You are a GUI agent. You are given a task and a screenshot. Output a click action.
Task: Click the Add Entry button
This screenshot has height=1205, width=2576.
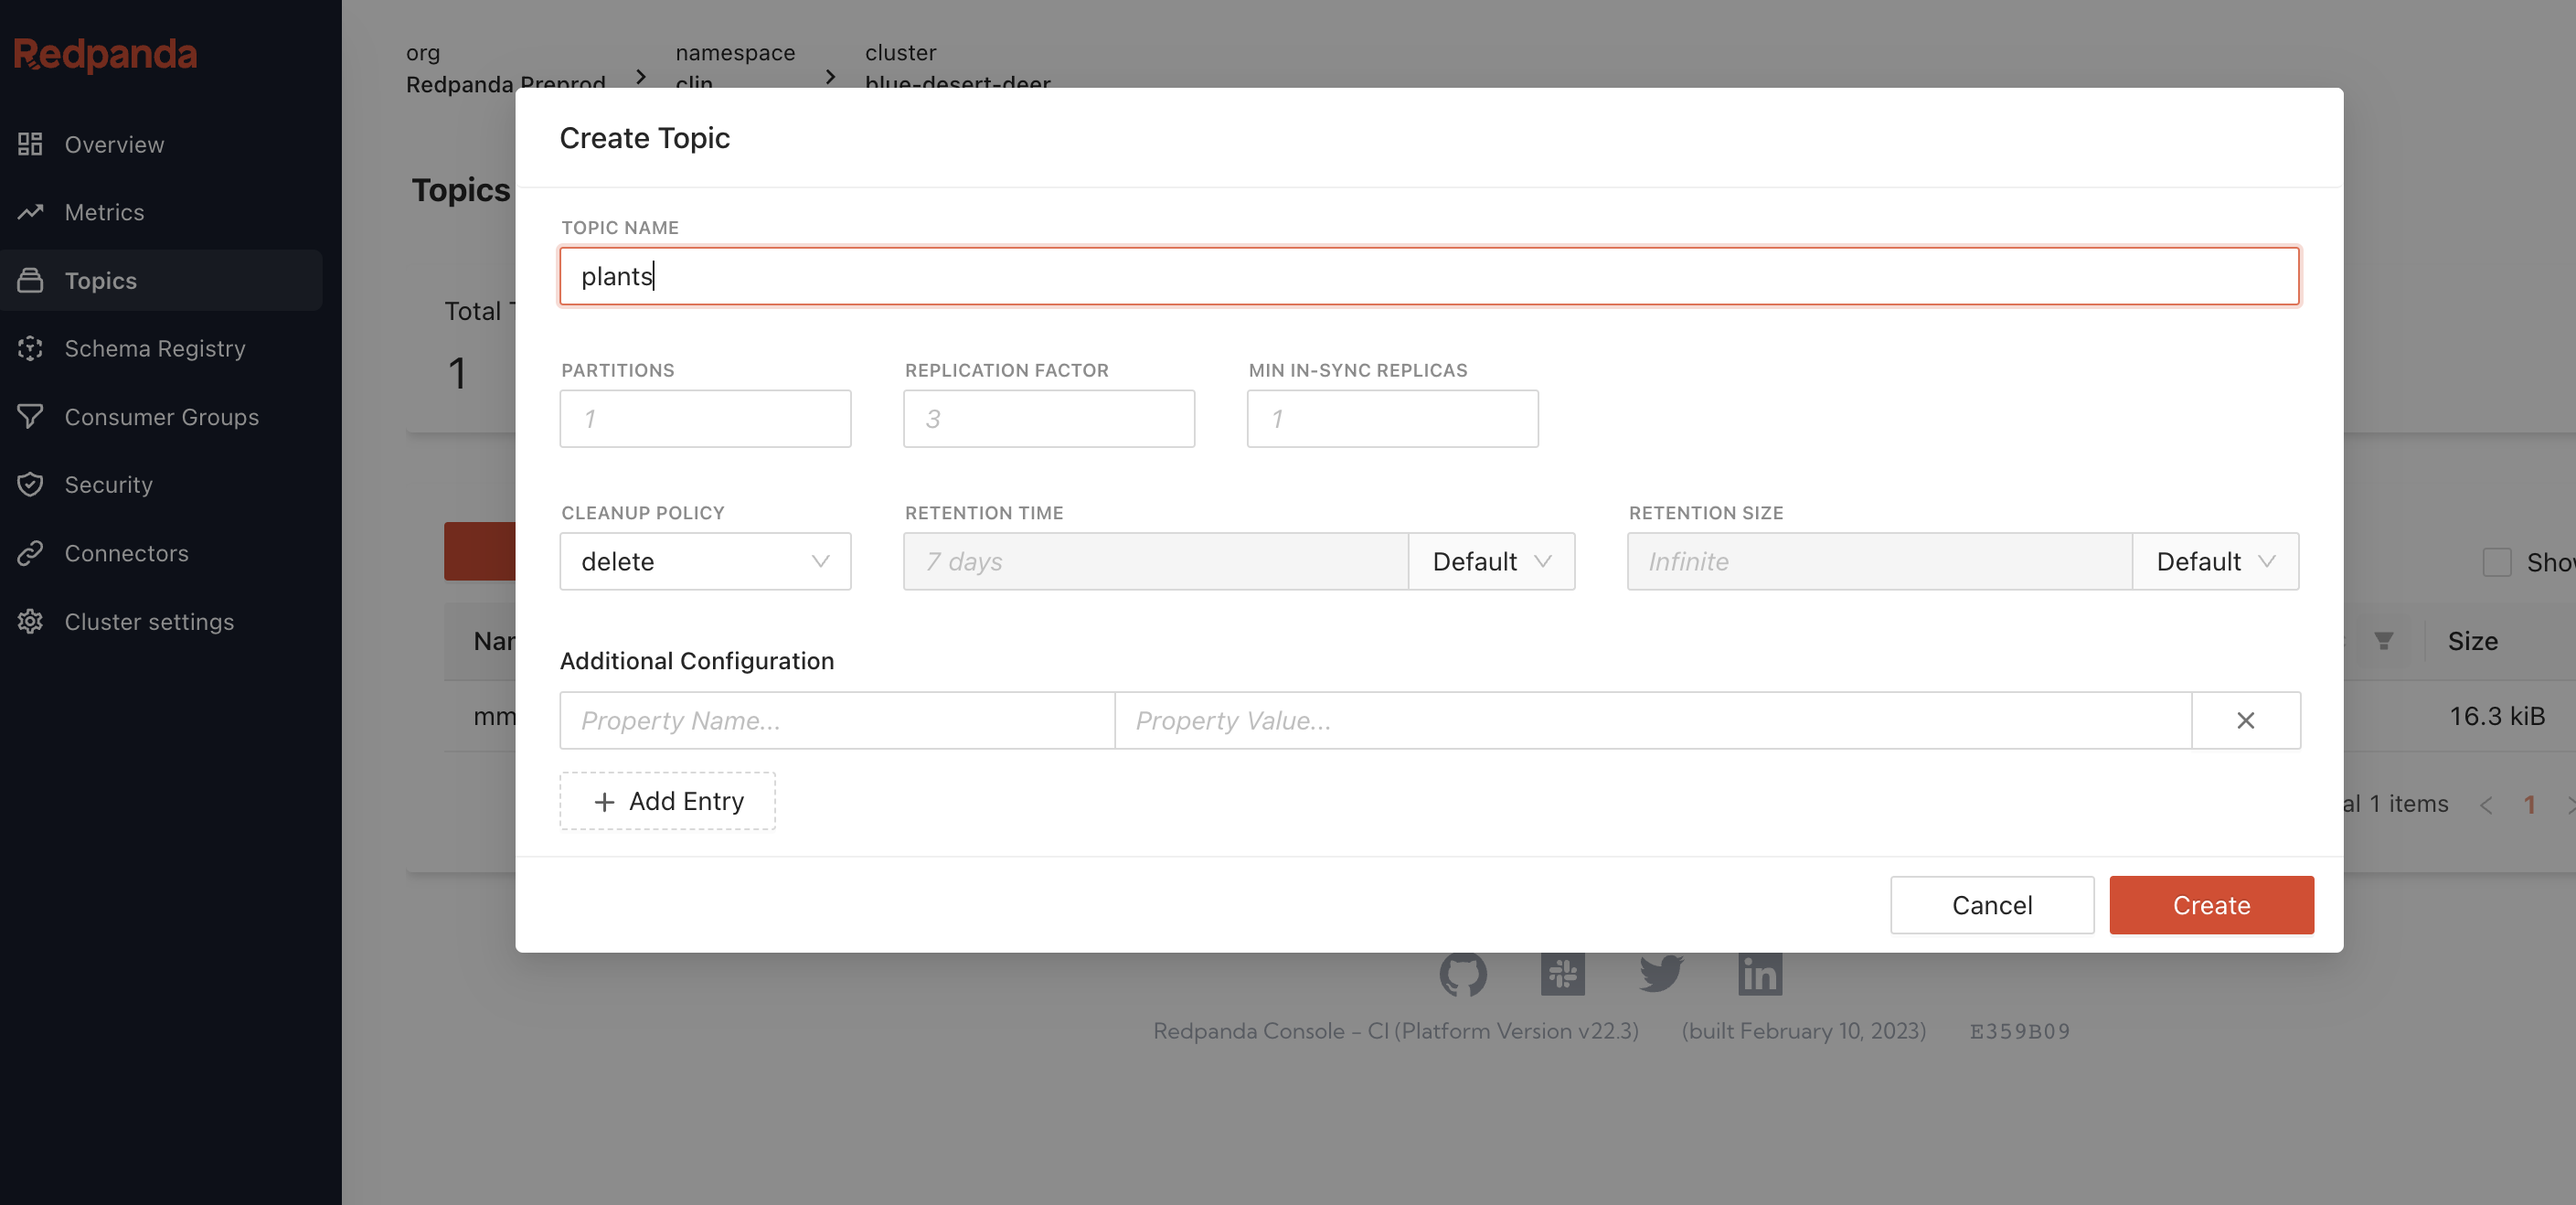point(667,801)
